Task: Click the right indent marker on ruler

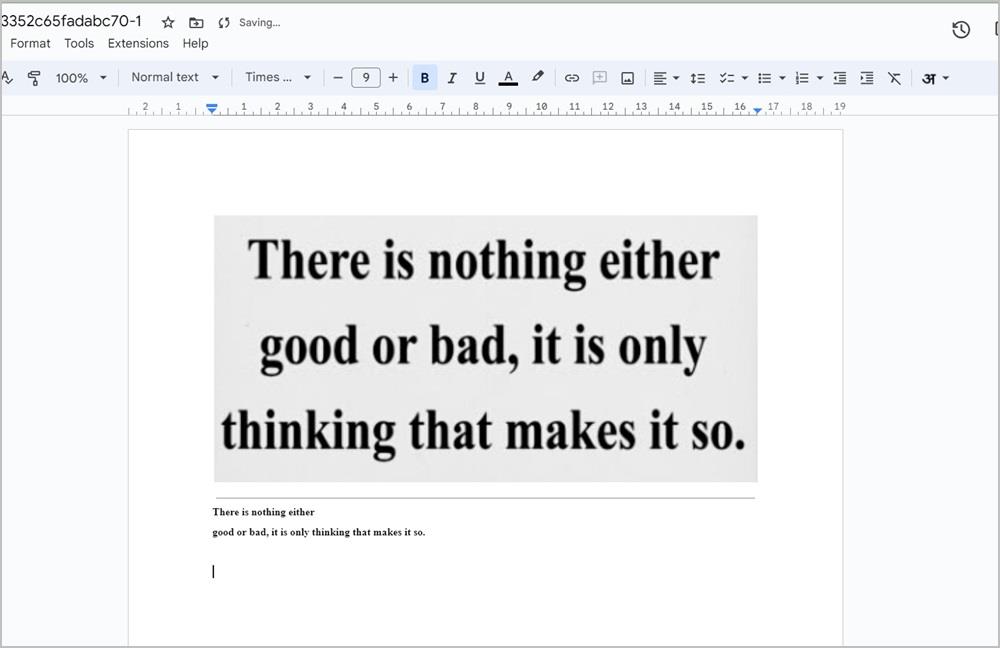Action: [757, 110]
